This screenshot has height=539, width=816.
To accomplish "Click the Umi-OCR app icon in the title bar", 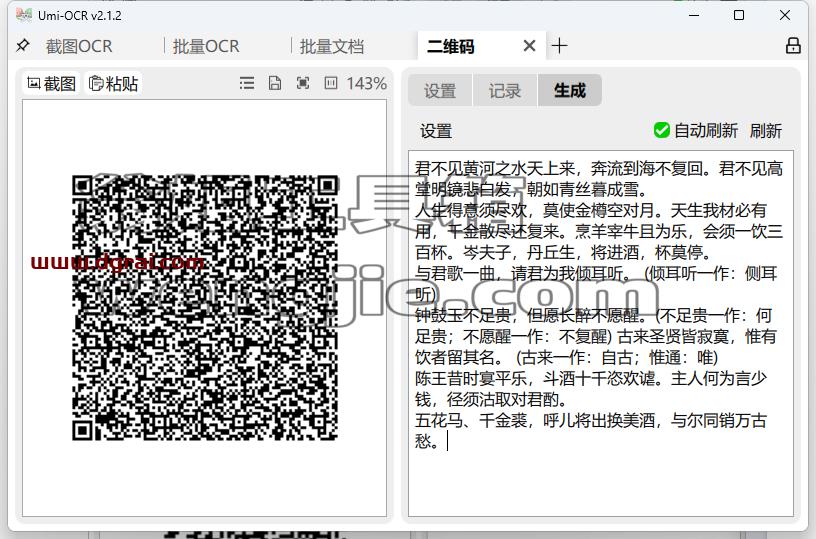I will pyautogui.click(x=24, y=15).
